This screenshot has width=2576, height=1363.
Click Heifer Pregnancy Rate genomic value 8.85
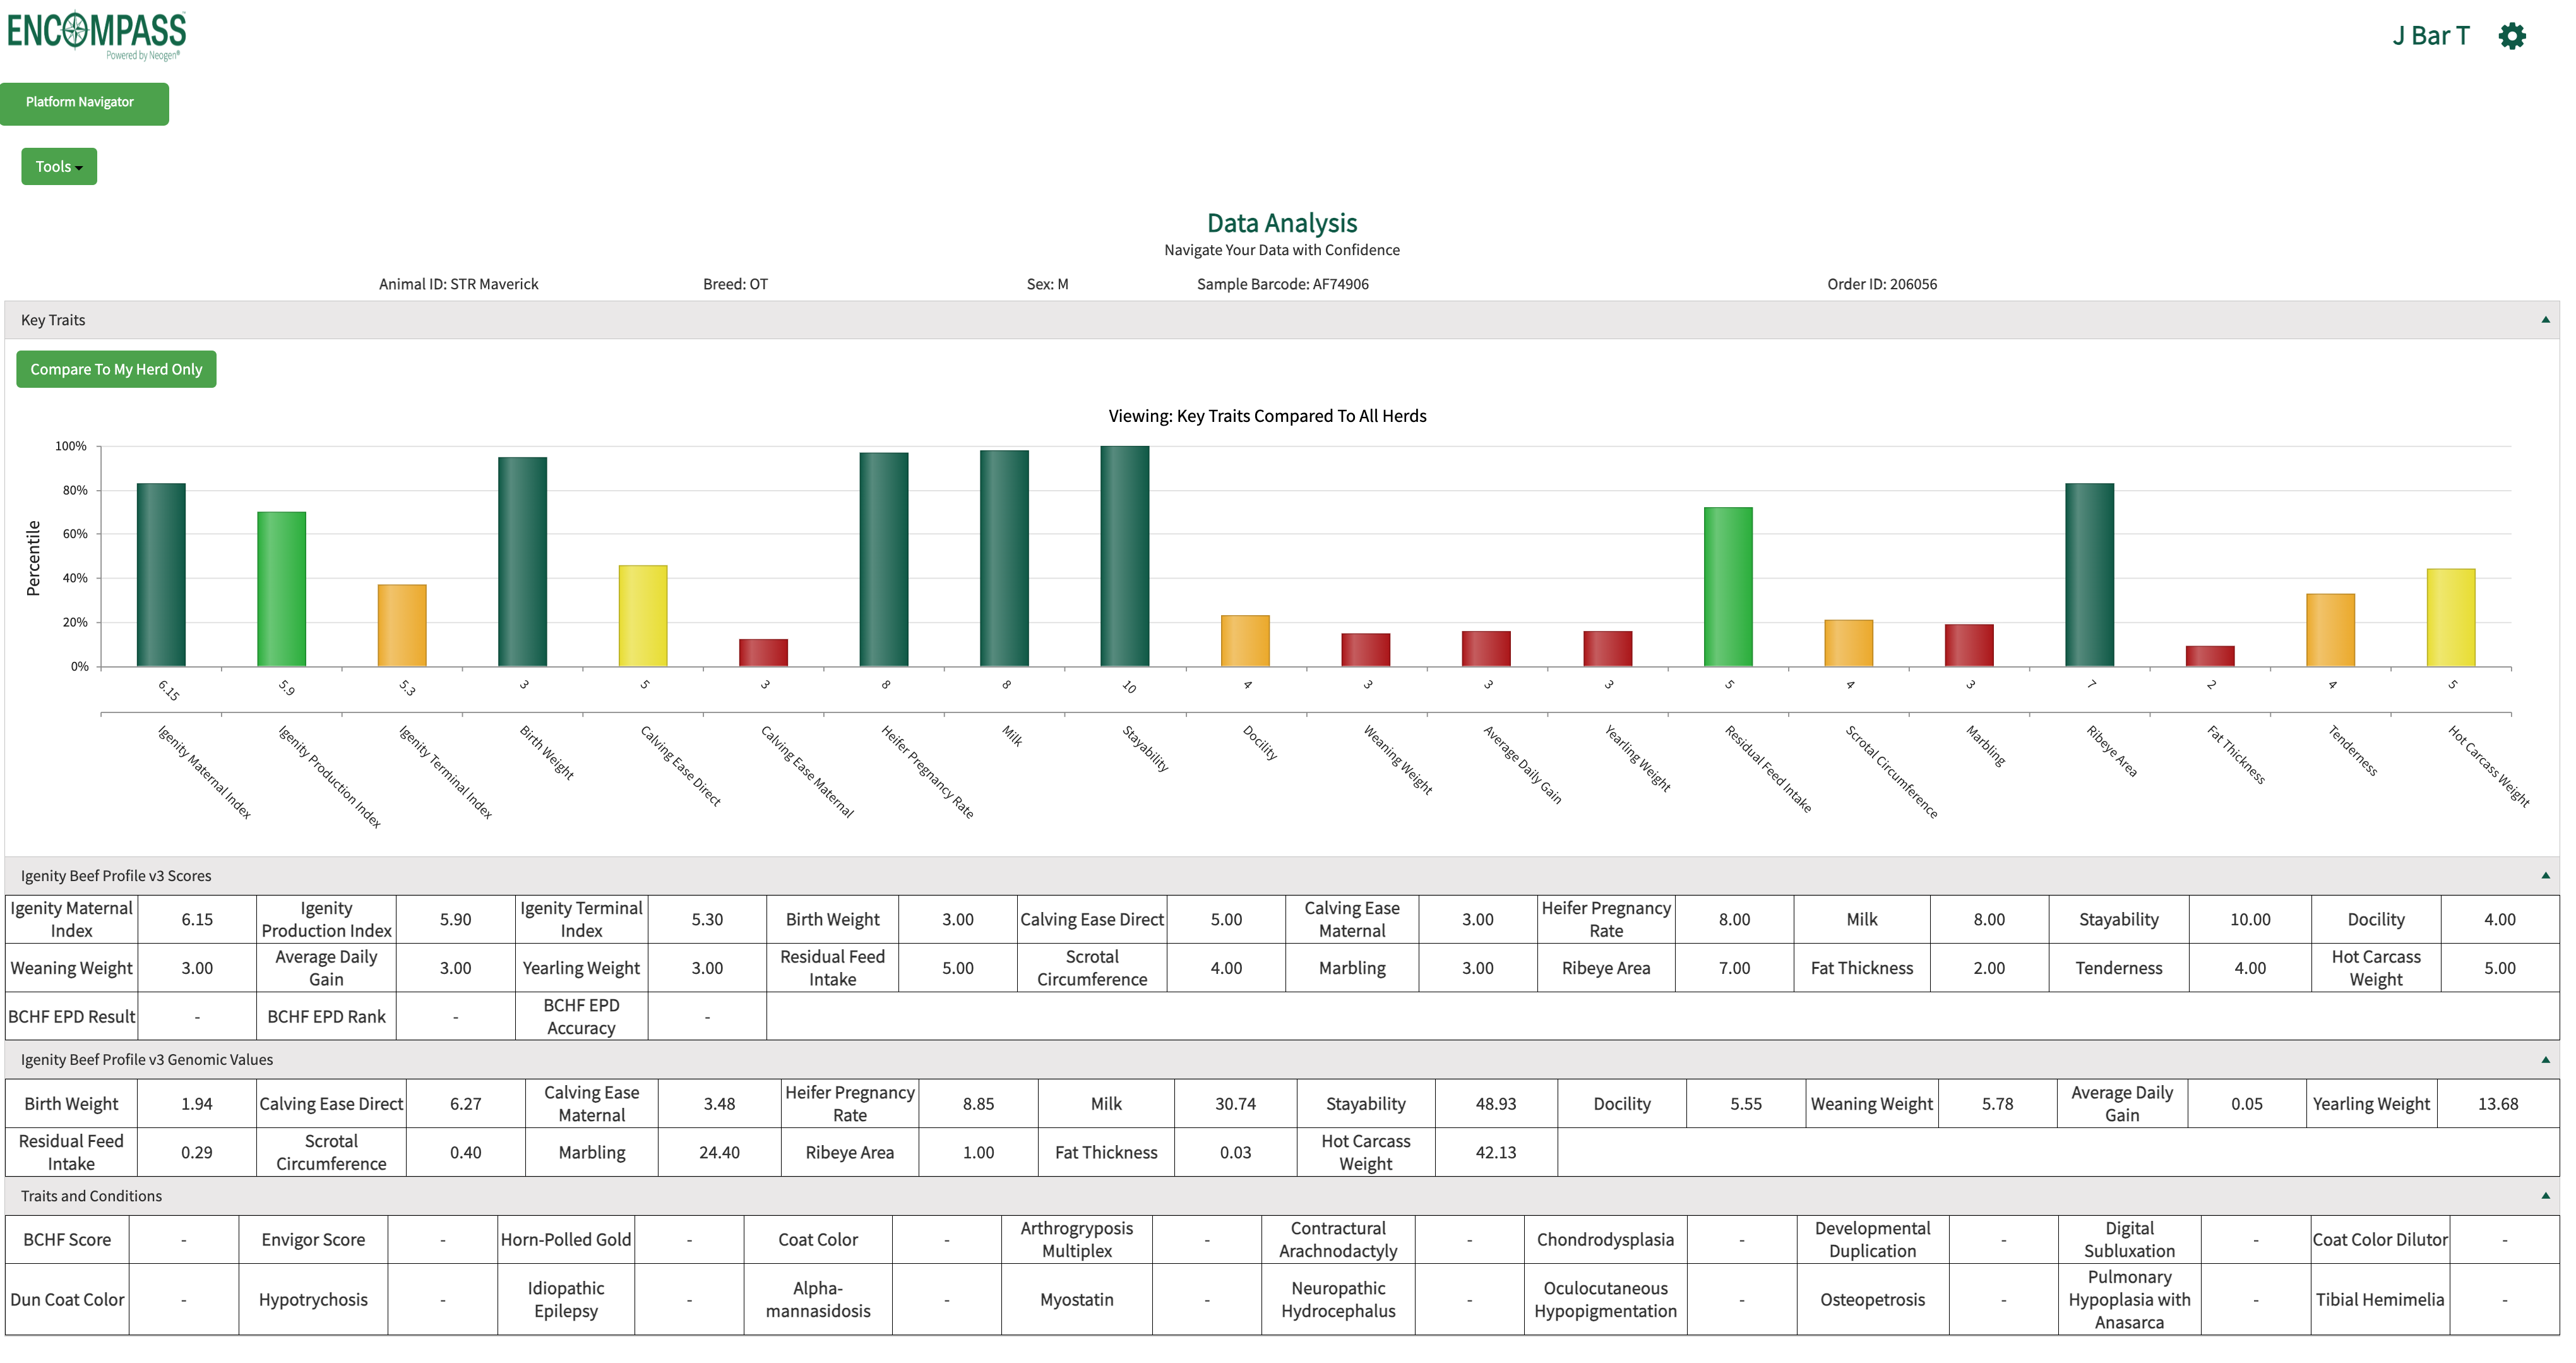pos(978,1104)
